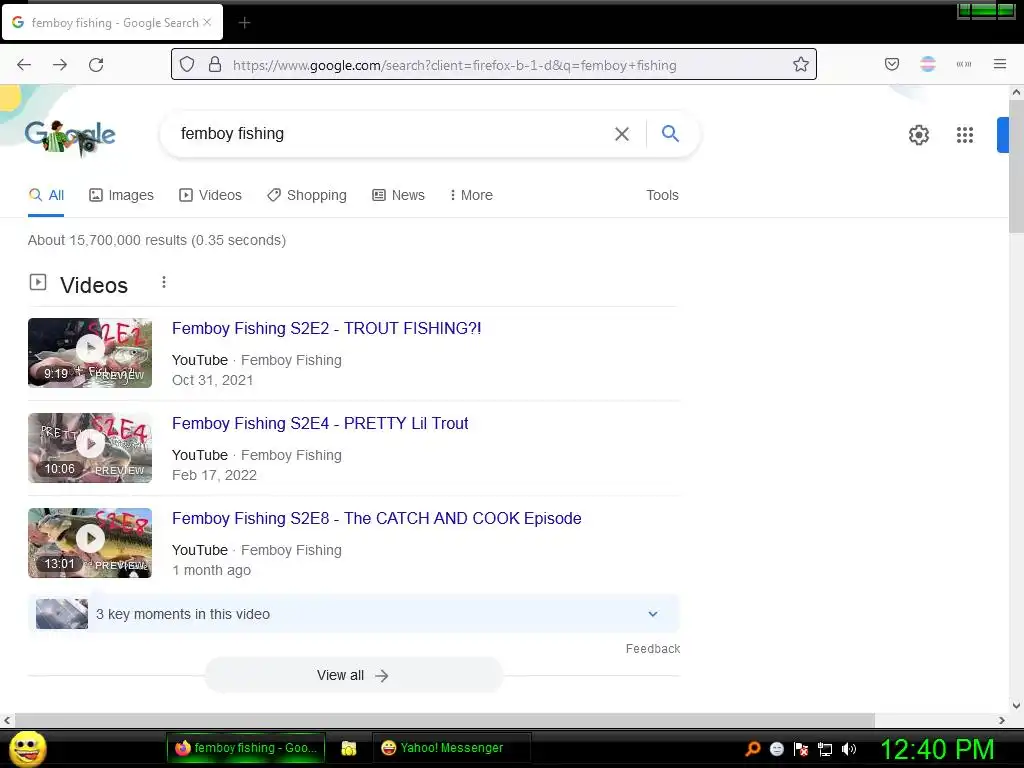Click the blue button at right edge
This screenshot has width=1024, height=768.
click(x=1003, y=135)
